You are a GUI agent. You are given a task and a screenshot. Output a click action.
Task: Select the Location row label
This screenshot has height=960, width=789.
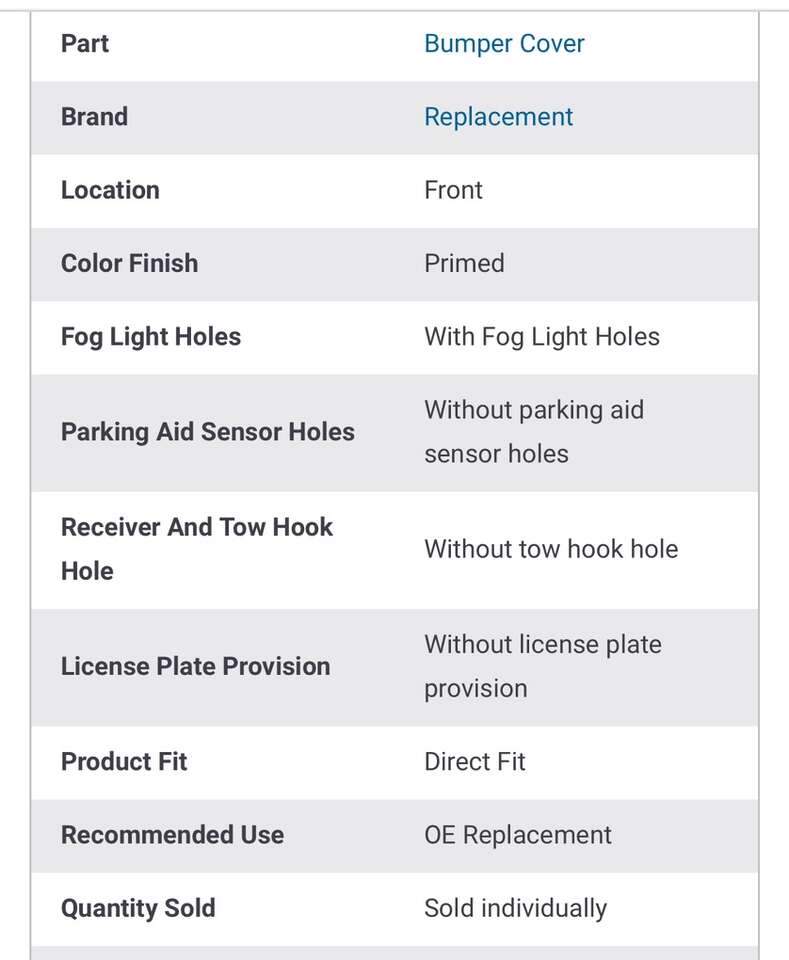click(110, 190)
